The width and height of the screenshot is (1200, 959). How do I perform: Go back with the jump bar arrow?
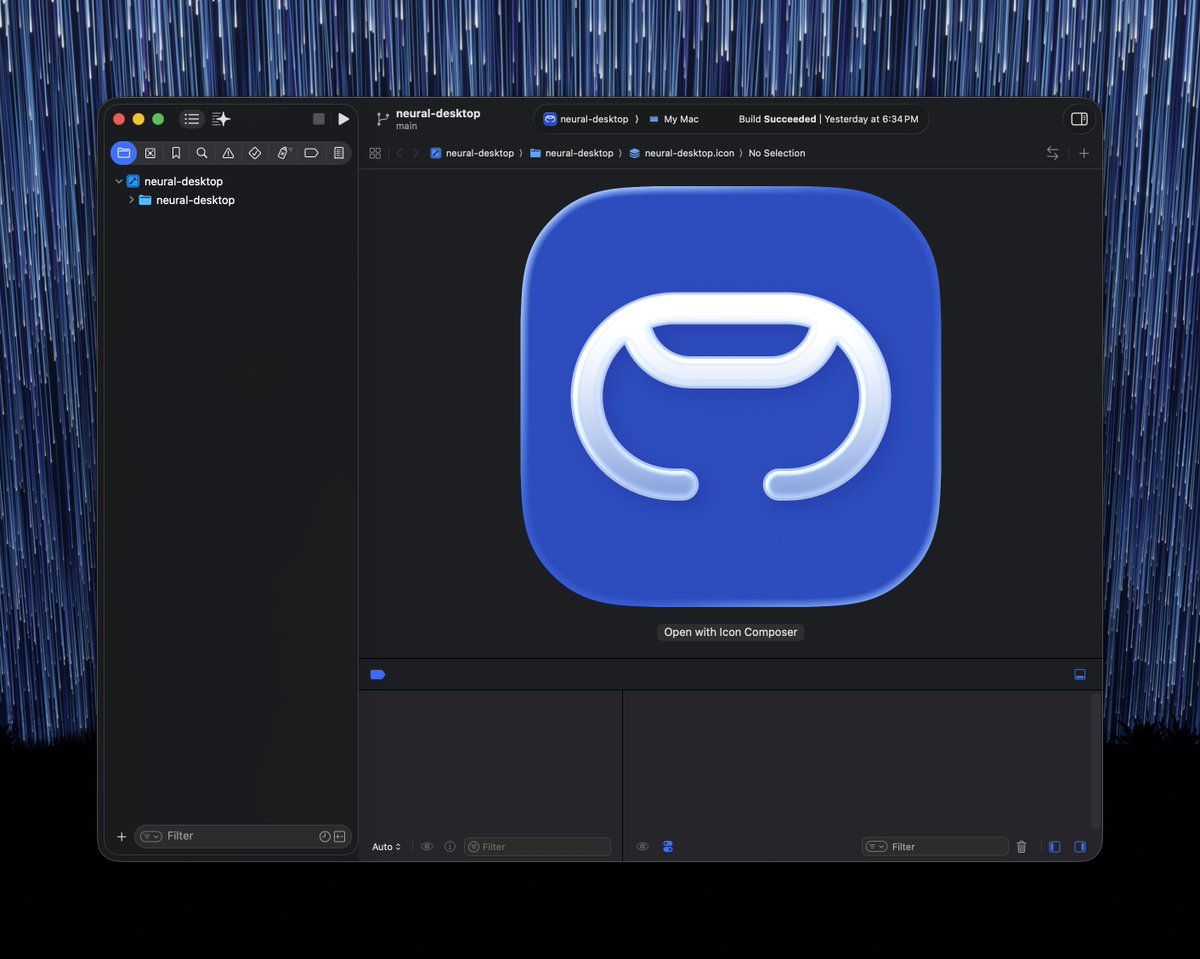click(399, 153)
